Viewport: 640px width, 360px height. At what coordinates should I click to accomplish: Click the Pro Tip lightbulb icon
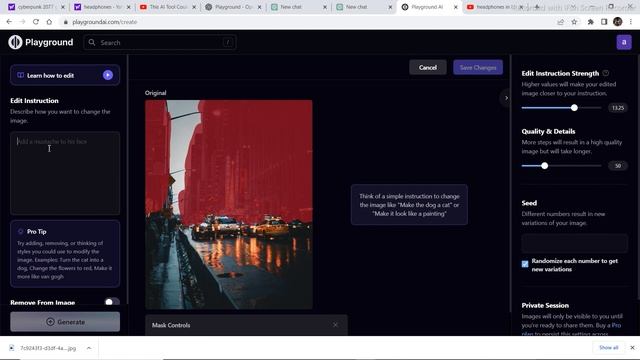pos(20,231)
